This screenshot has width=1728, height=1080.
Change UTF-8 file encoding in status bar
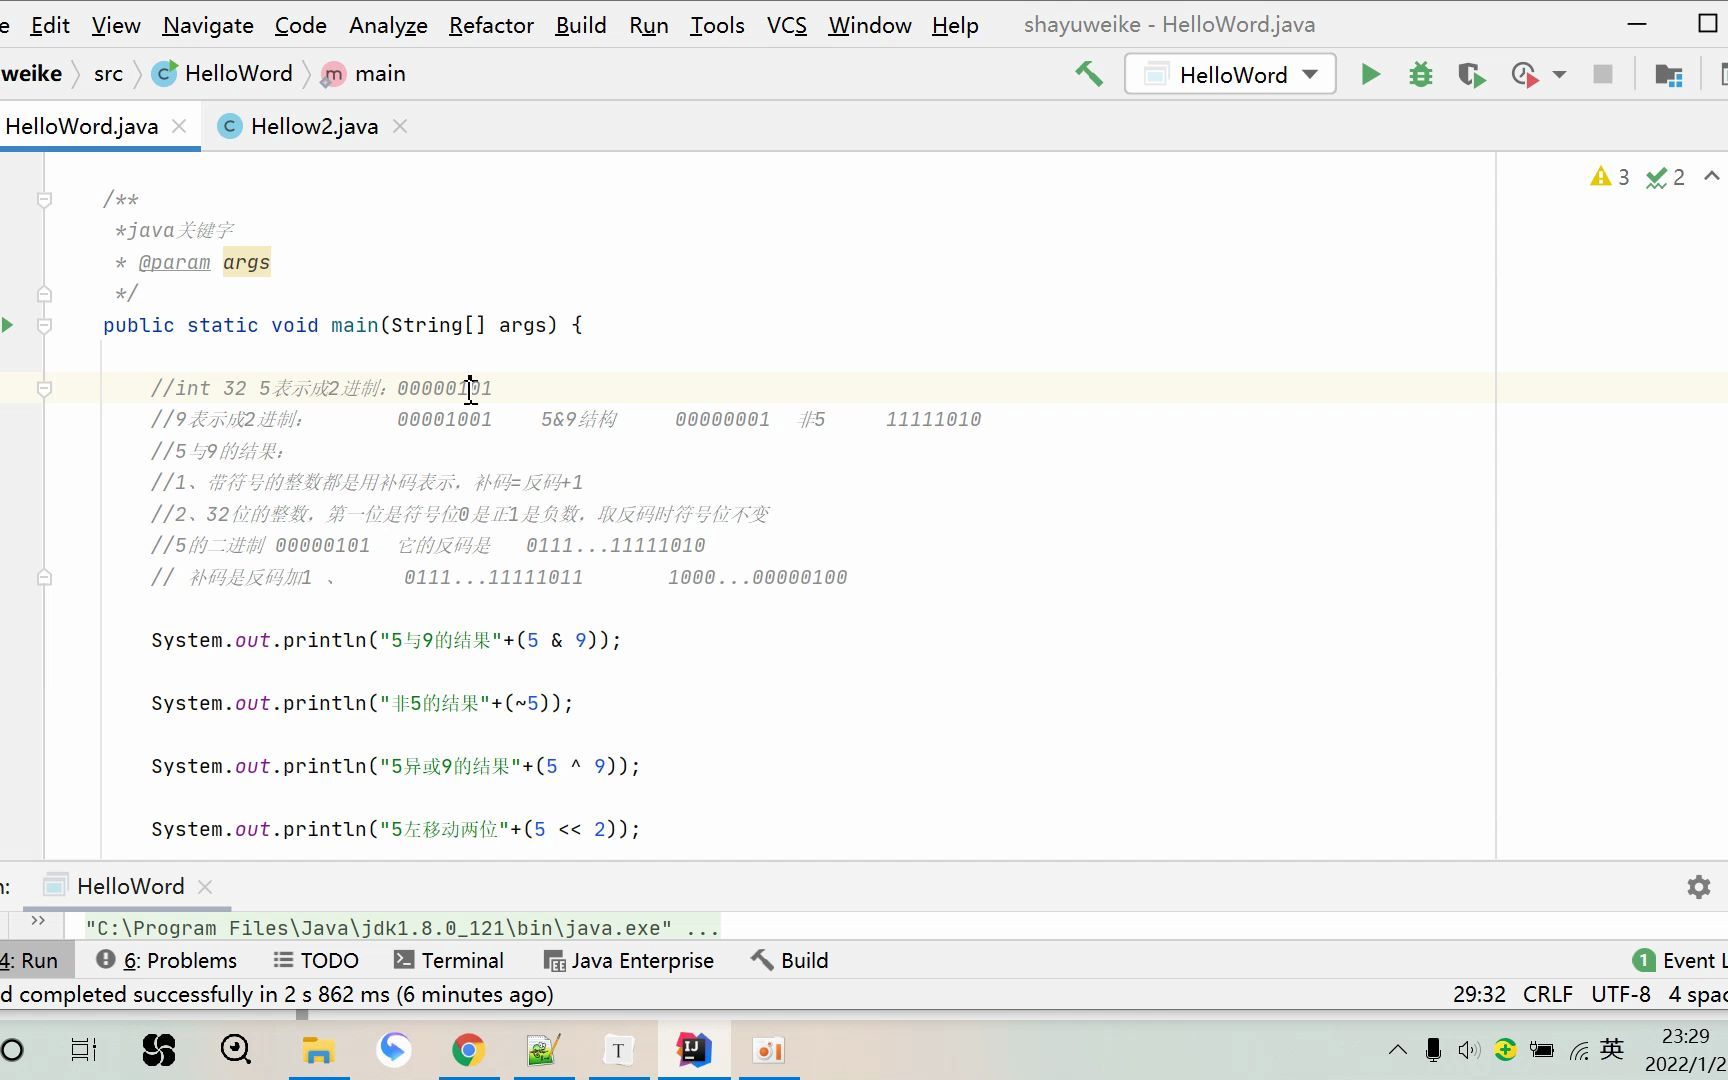tap(1620, 995)
